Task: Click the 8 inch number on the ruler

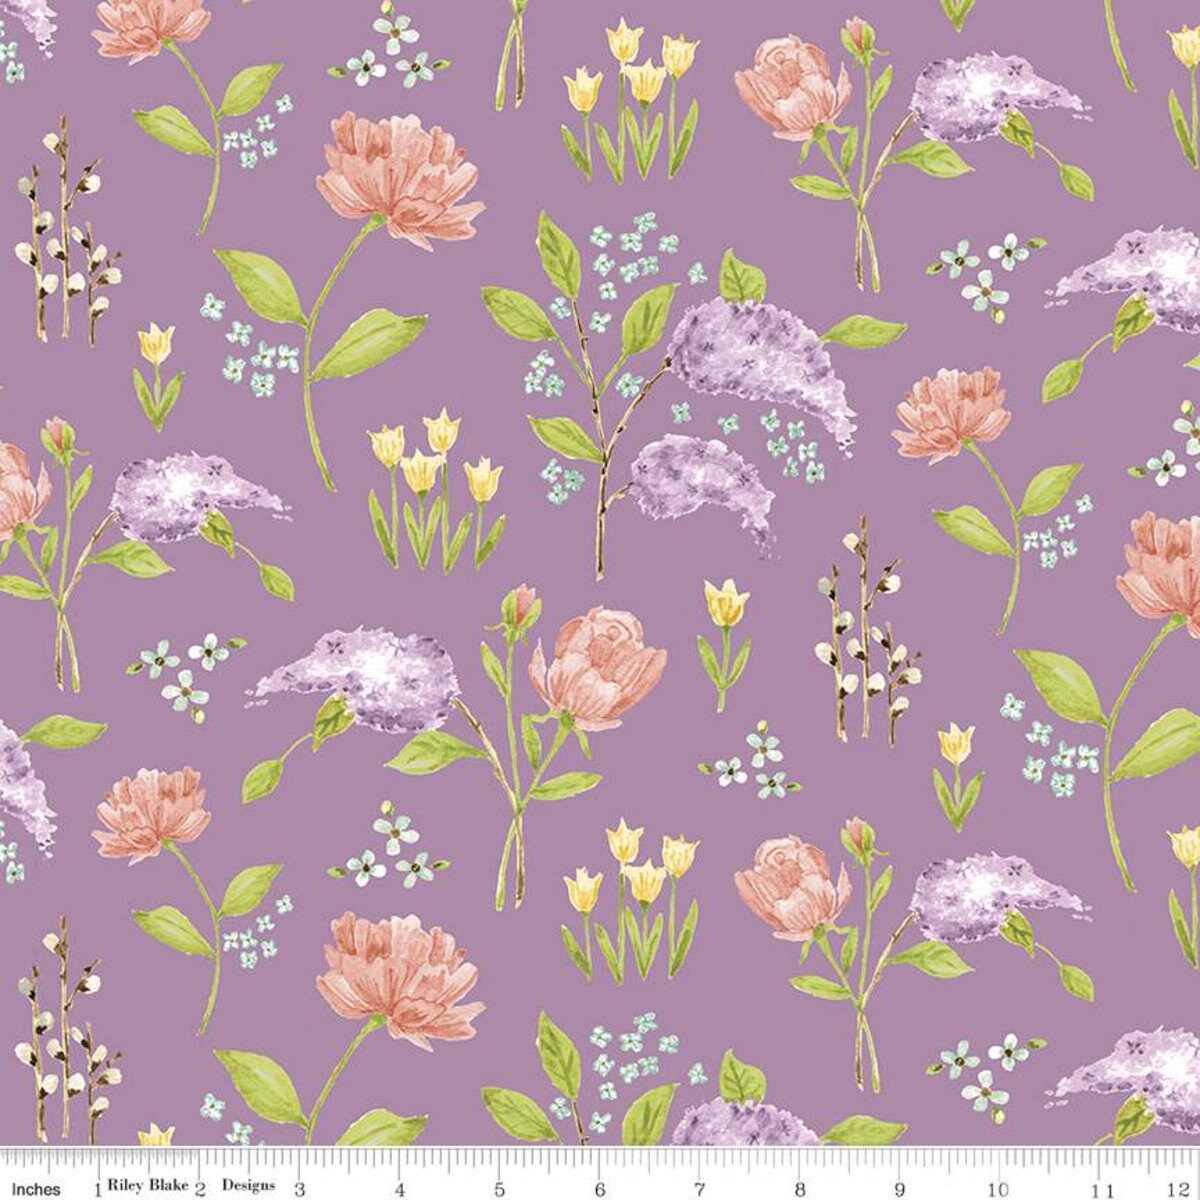Action: (800, 1189)
